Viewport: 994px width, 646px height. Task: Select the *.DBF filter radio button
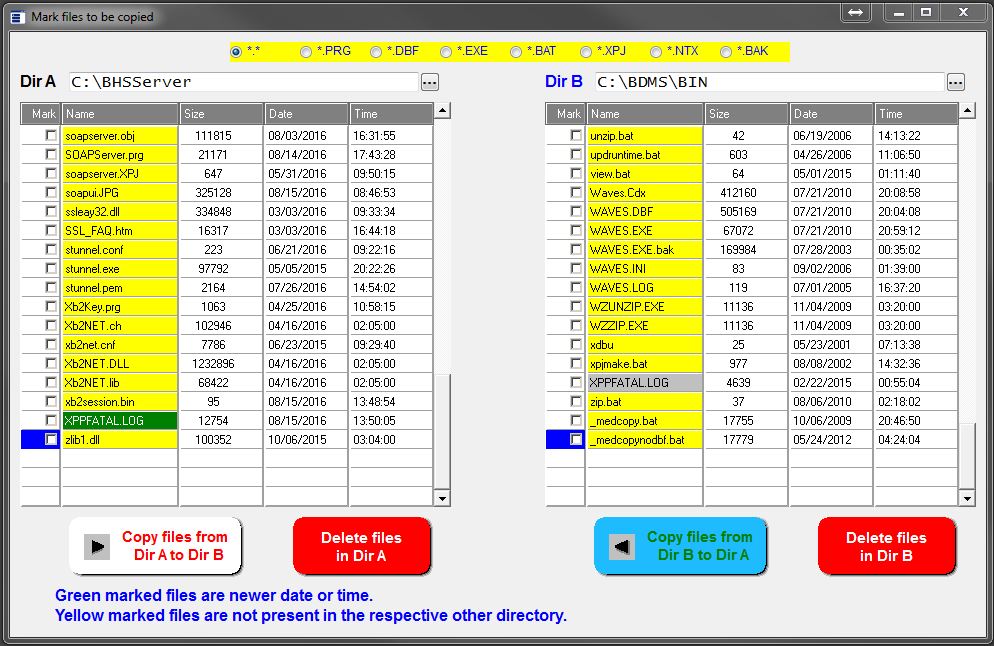(x=376, y=51)
